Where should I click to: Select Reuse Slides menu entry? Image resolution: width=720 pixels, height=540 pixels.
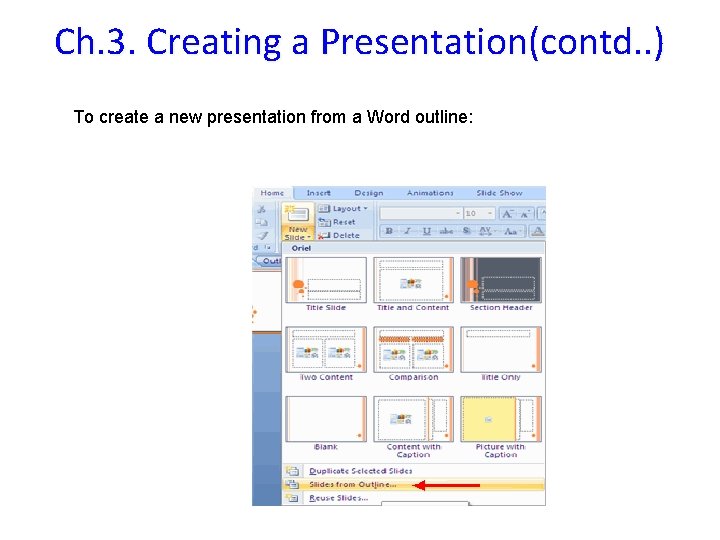(413, 498)
